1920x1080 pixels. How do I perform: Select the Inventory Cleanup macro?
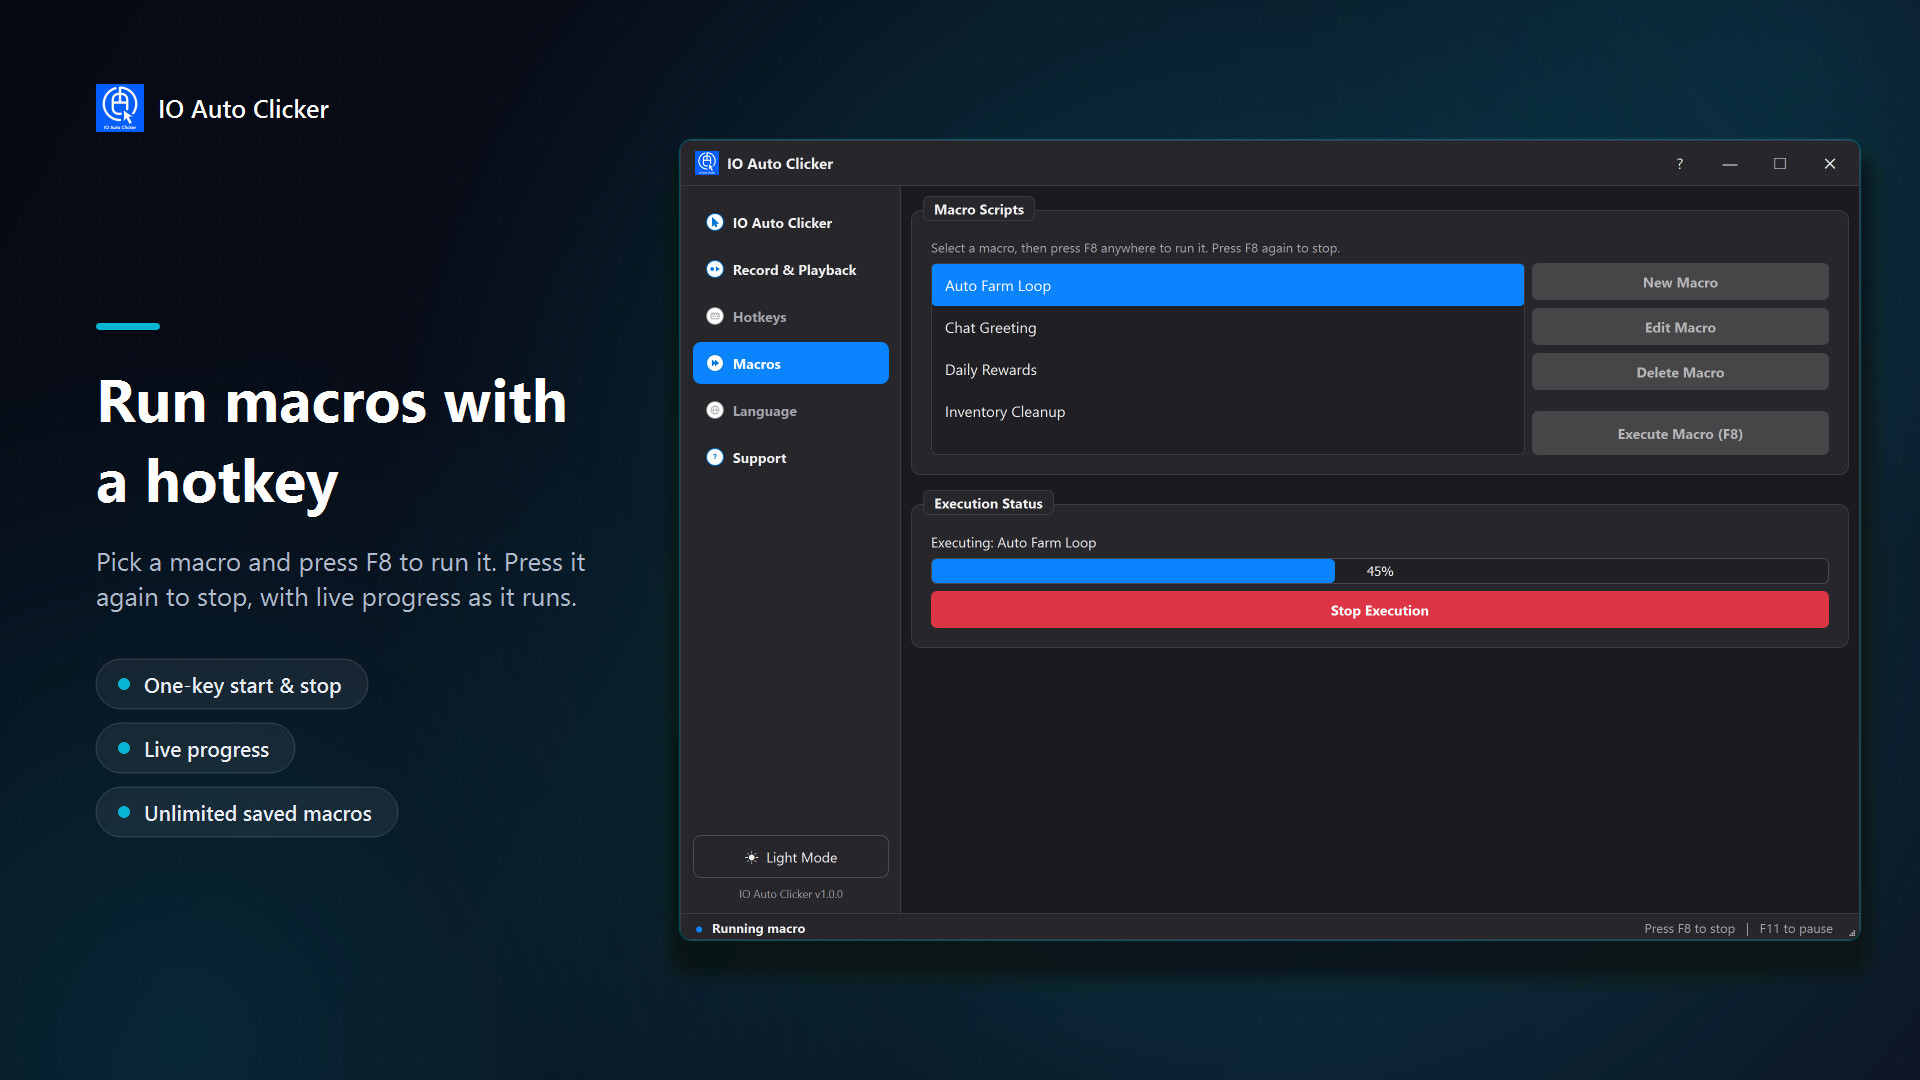pyautogui.click(x=1228, y=411)
